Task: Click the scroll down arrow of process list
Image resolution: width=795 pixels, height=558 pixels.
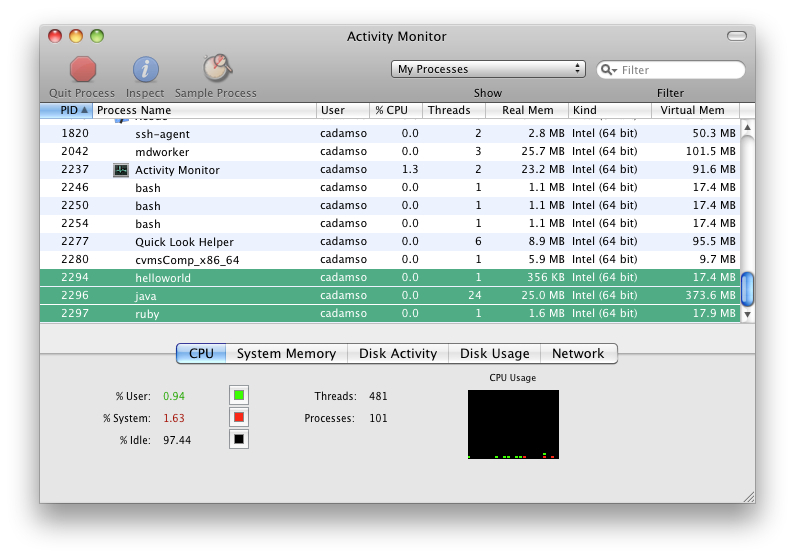Action: coord(747,314)
